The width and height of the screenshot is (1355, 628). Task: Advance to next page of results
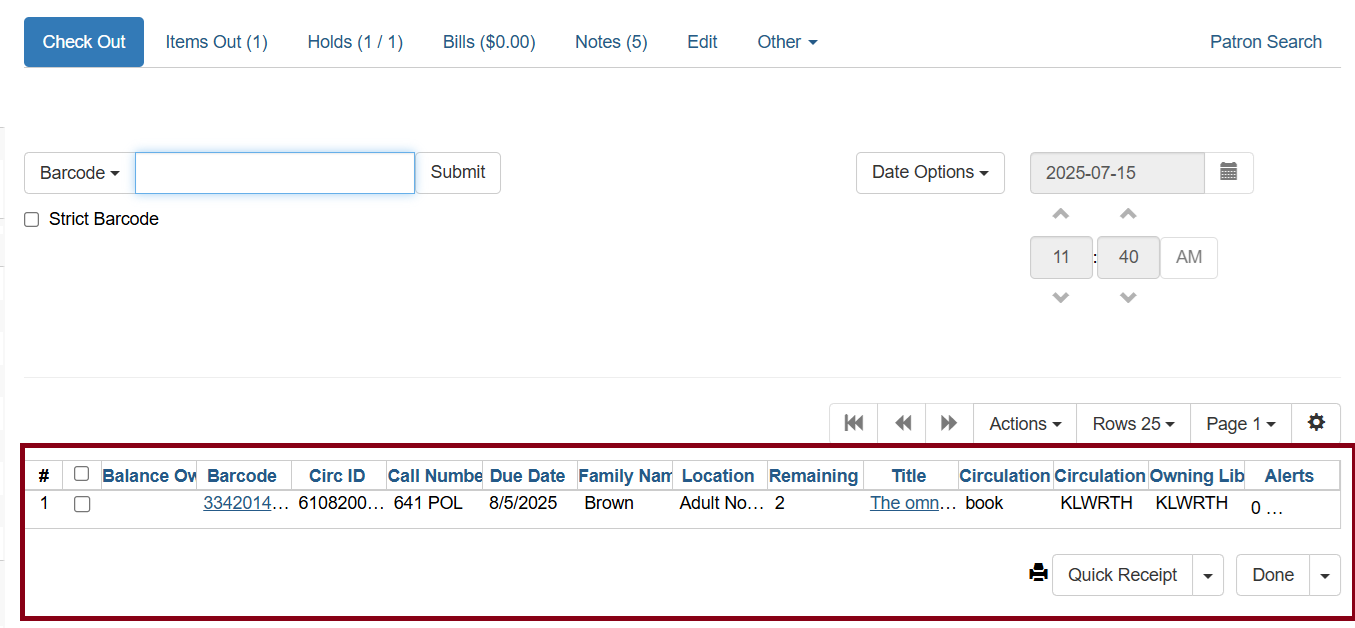point(949,424)
